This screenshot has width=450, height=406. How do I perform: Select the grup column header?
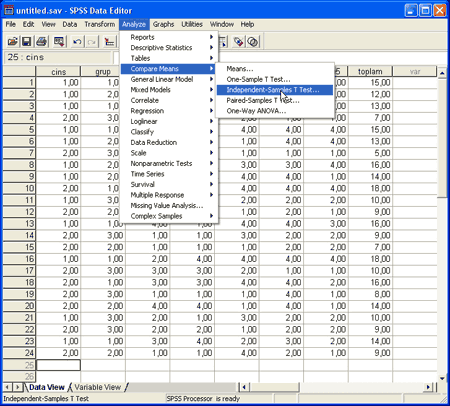[103, 72]
